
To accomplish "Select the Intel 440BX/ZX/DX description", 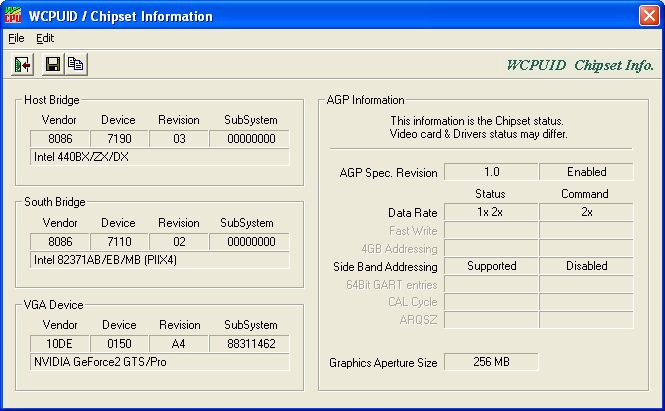I will 159,157.
